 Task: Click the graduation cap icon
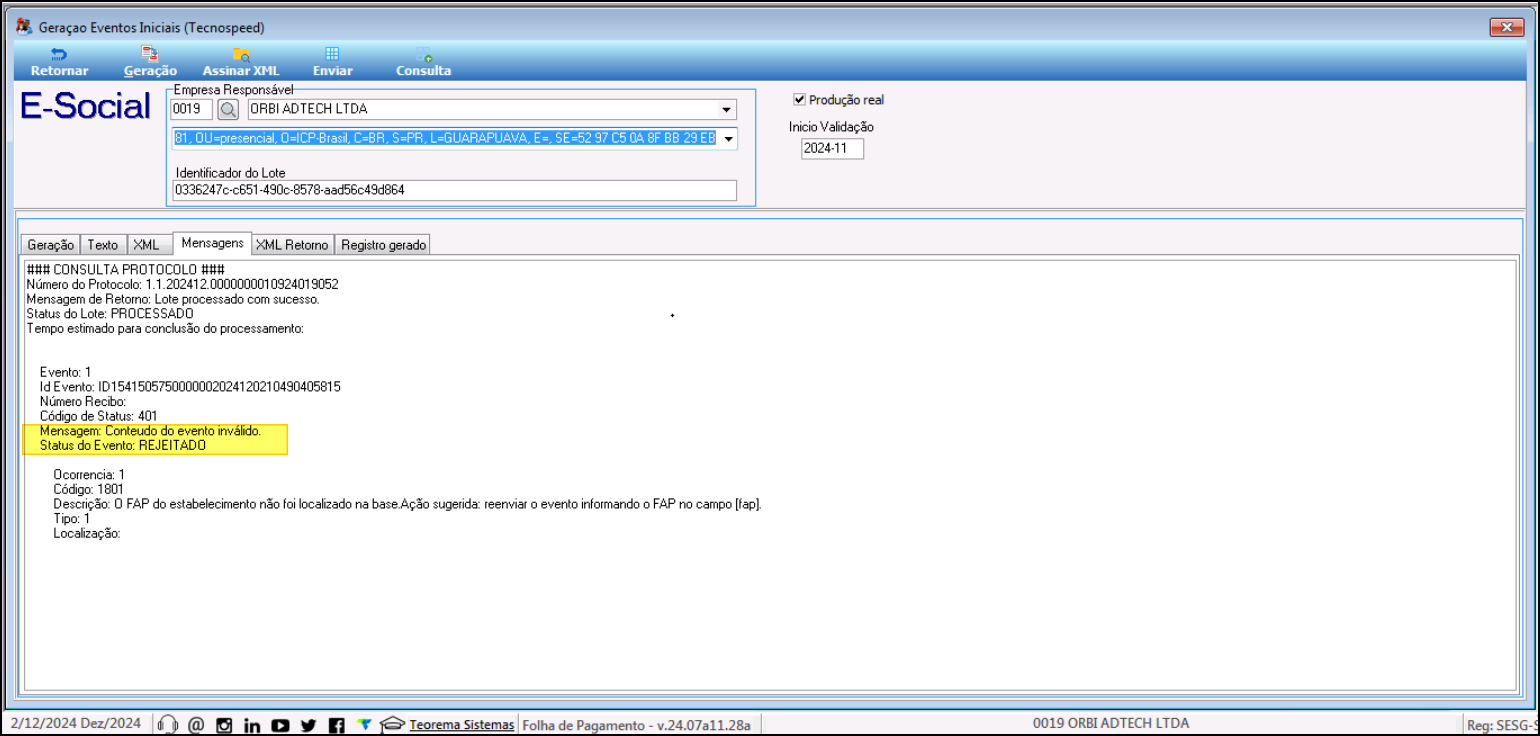pyautogui.click(x=393, y=724)
